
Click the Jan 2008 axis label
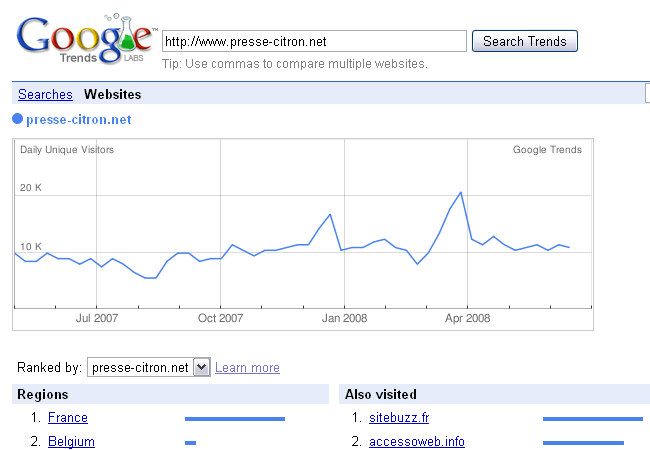344,318
